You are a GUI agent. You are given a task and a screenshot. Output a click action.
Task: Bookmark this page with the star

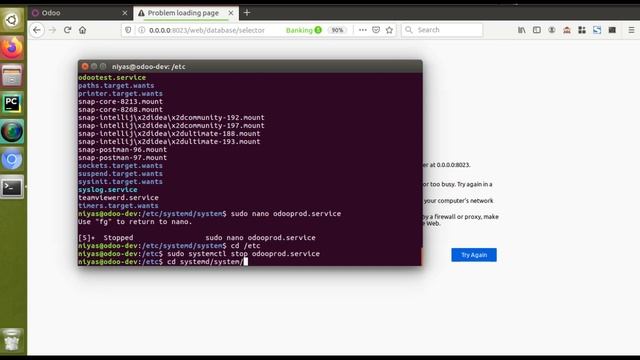point(389,30)
